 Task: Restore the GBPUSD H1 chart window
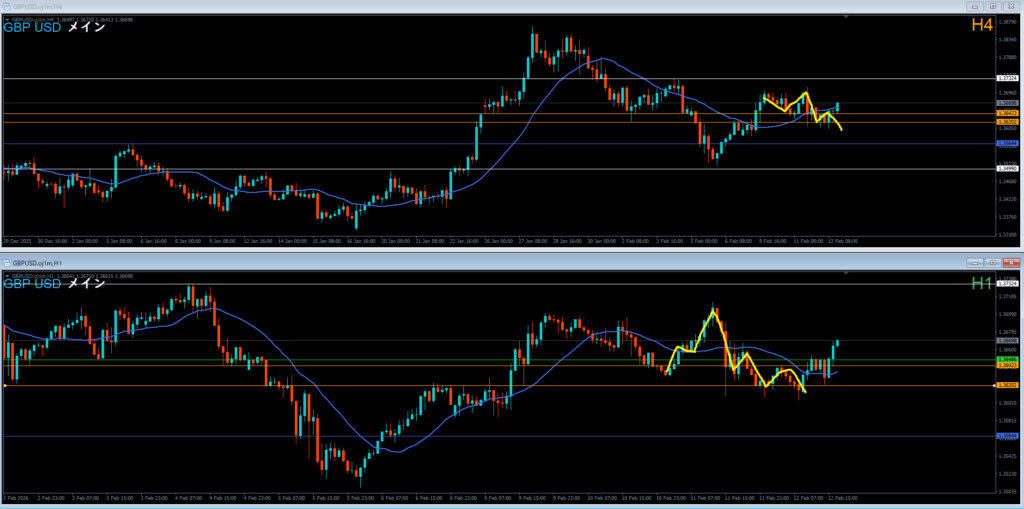[x=993, y=262]
